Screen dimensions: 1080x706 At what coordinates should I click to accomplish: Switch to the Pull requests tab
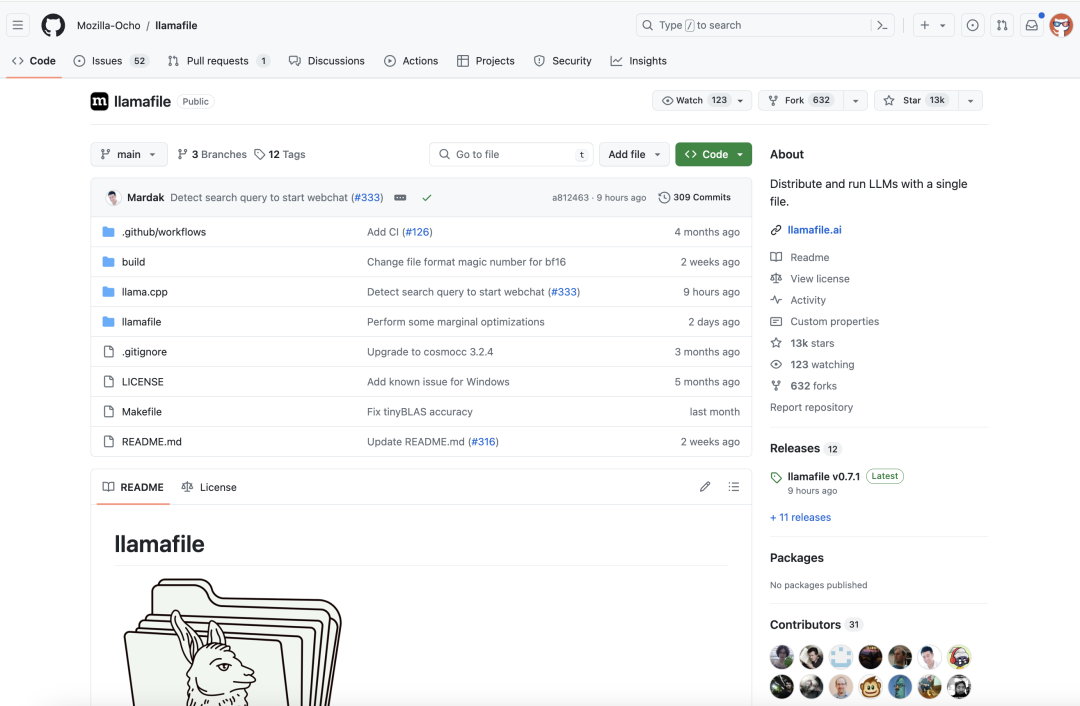coord(218,61)
